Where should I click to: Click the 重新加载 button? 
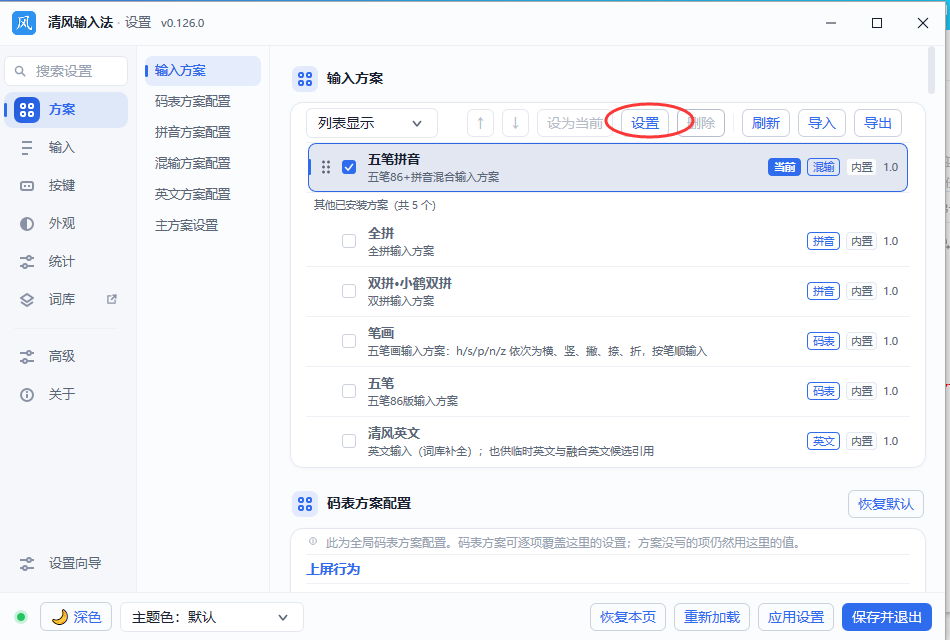[712, 617]
